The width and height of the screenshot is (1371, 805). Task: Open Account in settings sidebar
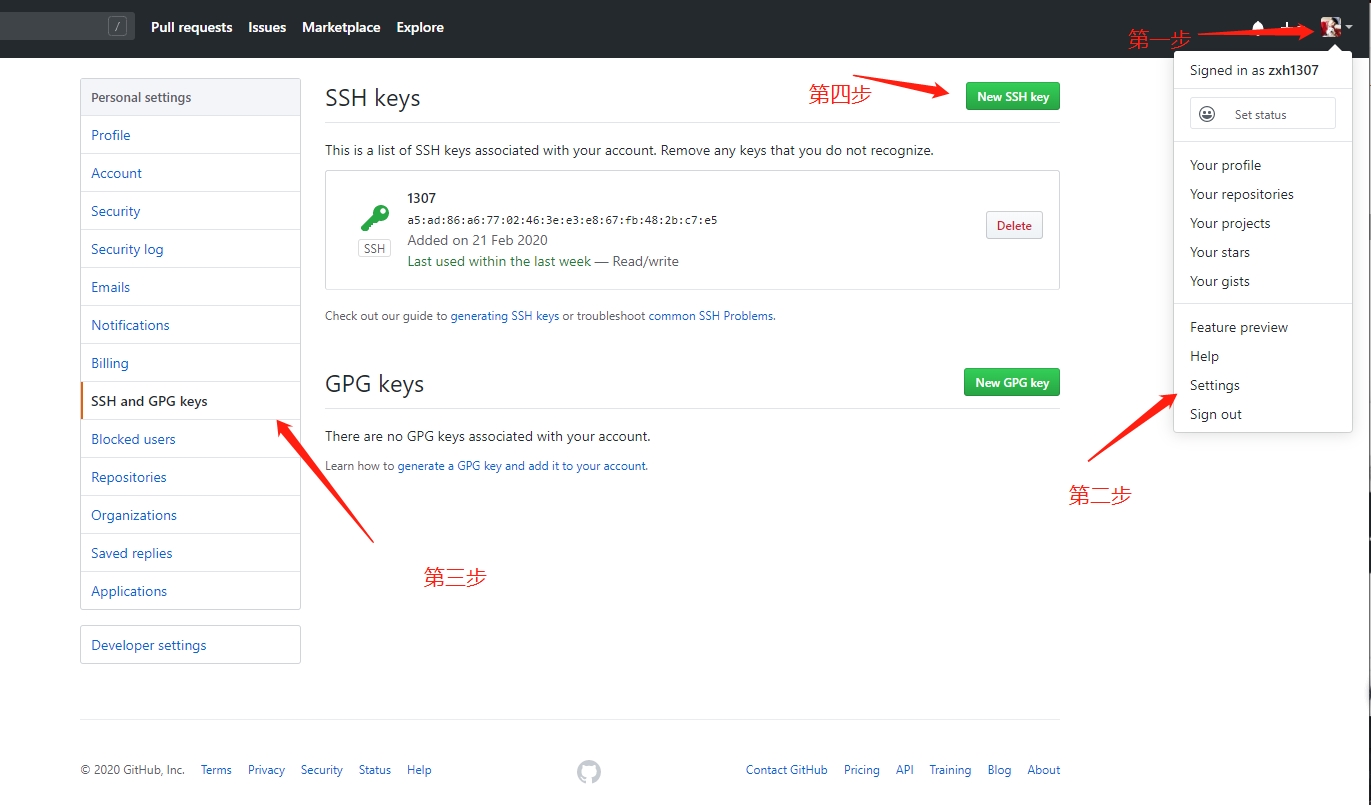(190, 173)
